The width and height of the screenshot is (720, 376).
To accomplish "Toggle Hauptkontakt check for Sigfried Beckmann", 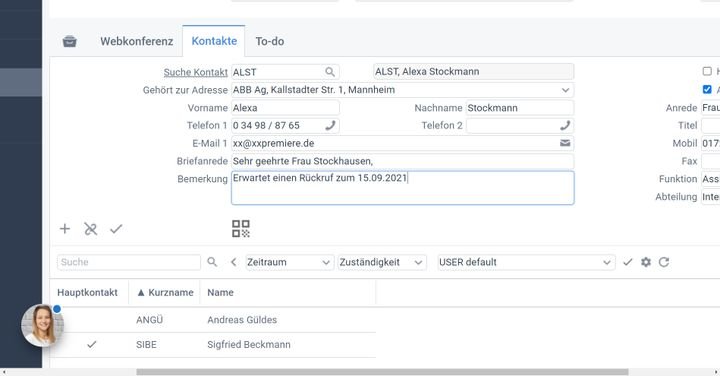I will click(x=92, y=344).
